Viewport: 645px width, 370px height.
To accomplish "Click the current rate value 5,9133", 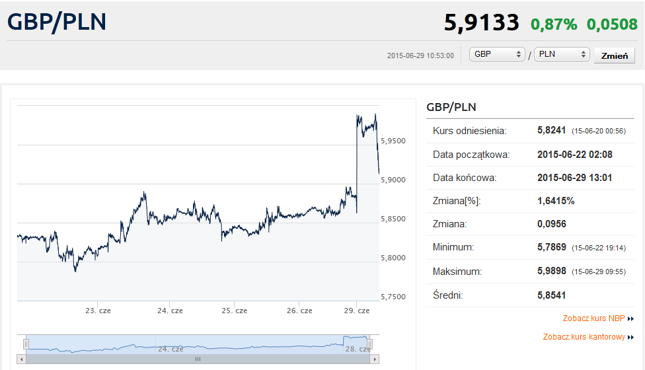I will (481, 22).
